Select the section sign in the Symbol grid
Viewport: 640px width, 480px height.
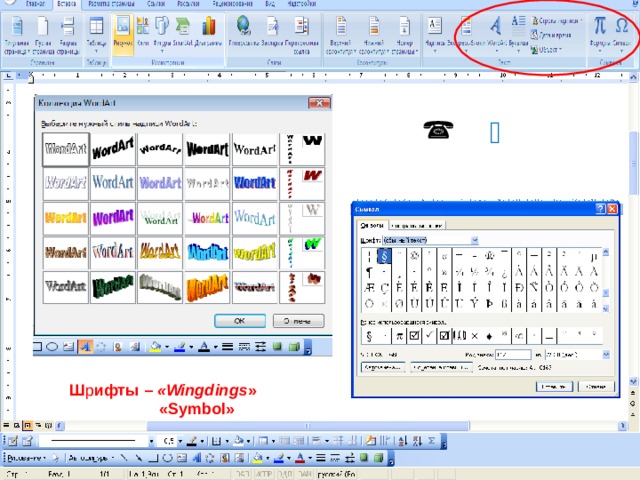(384, 256)
